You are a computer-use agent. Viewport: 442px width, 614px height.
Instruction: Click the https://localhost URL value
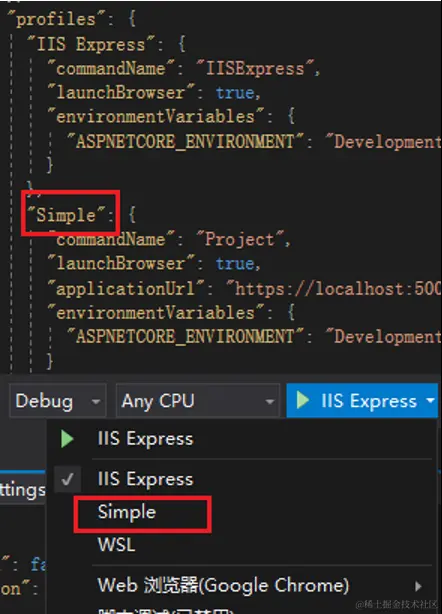pyautogui.click(x=334, y=289)
